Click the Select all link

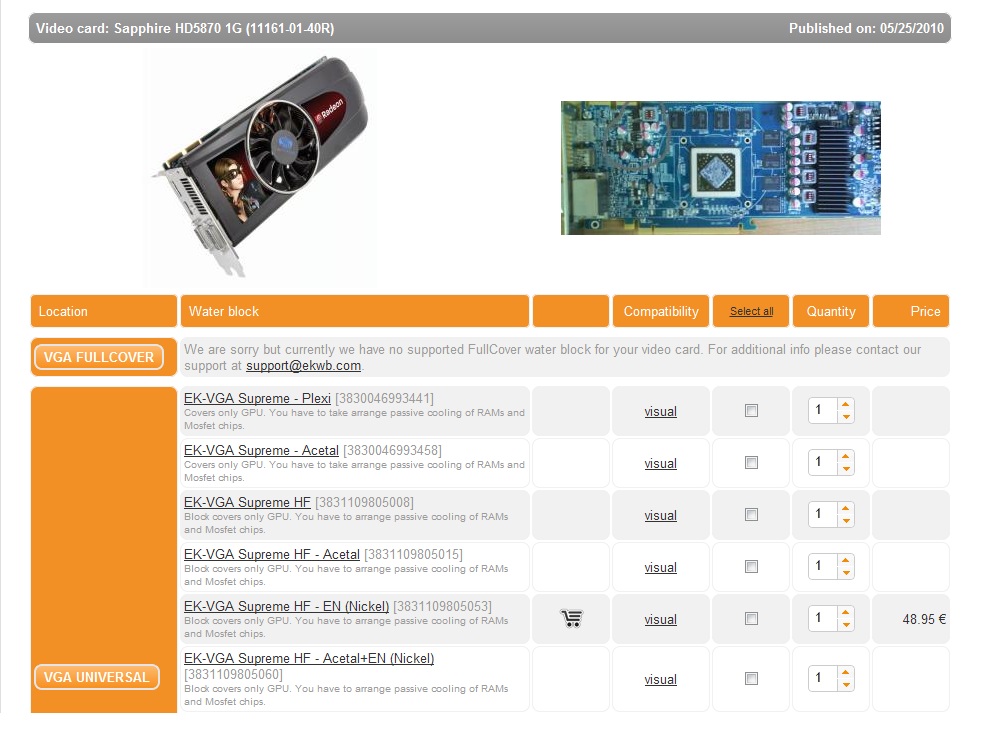pyautogui.click(x=752, y=311)
